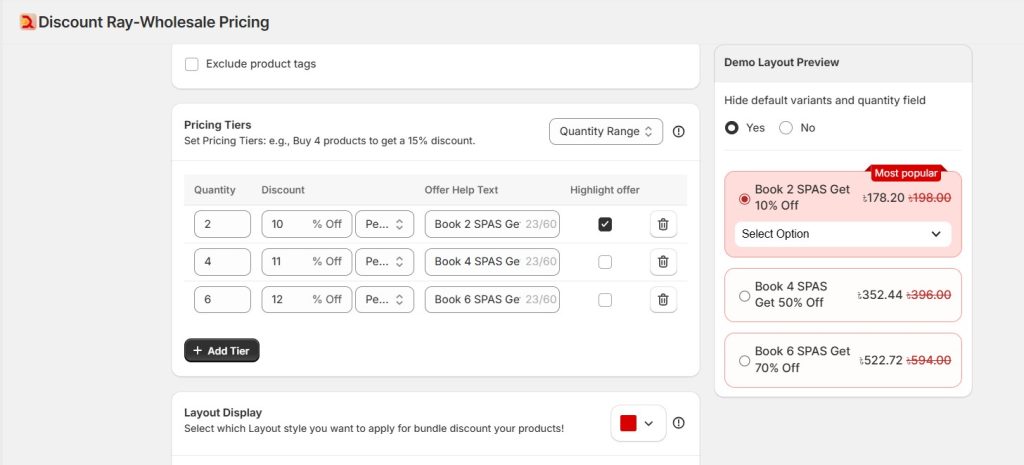Expand the Select Option dropdown in preview
1024x465 pixels.
(x=842, y=234)
